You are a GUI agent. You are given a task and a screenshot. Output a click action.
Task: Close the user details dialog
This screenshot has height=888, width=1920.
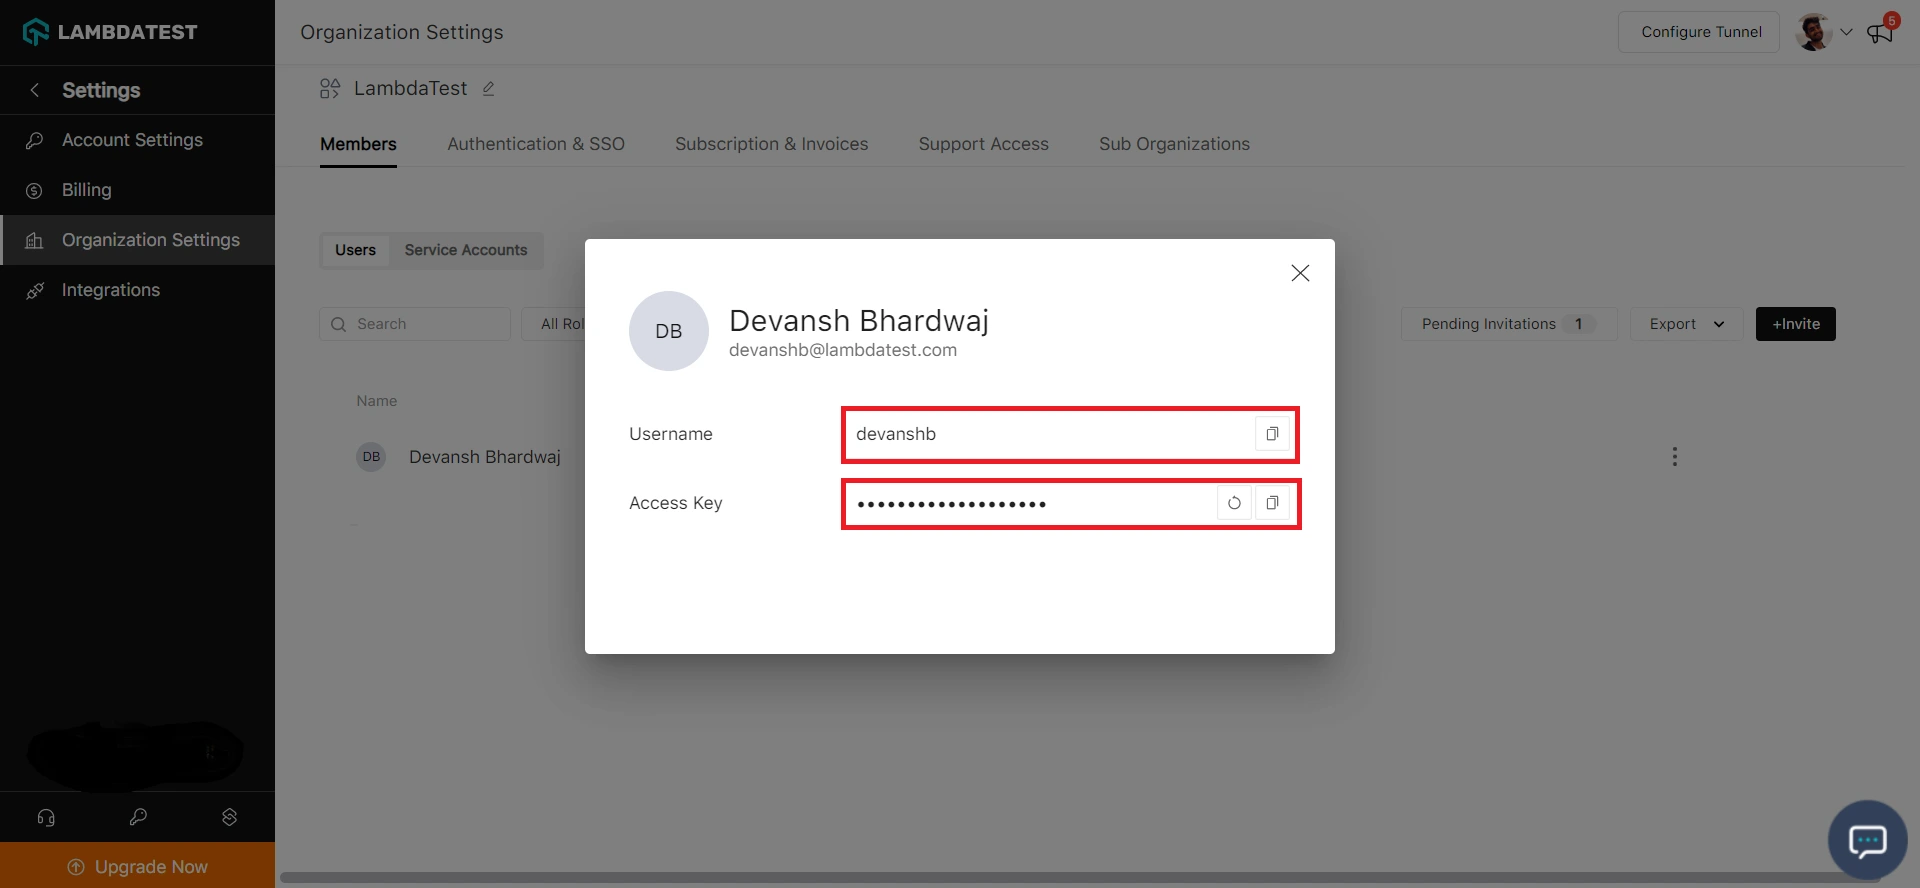(x=1299, y=273)
